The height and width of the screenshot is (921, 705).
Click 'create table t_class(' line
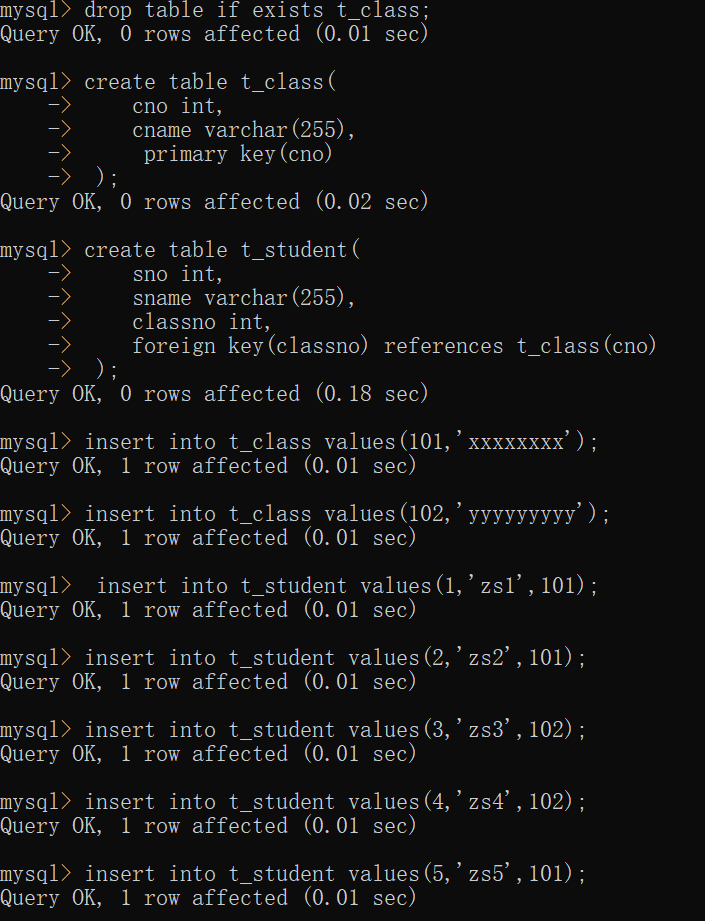pyautogui.click(x=210, y=82)
